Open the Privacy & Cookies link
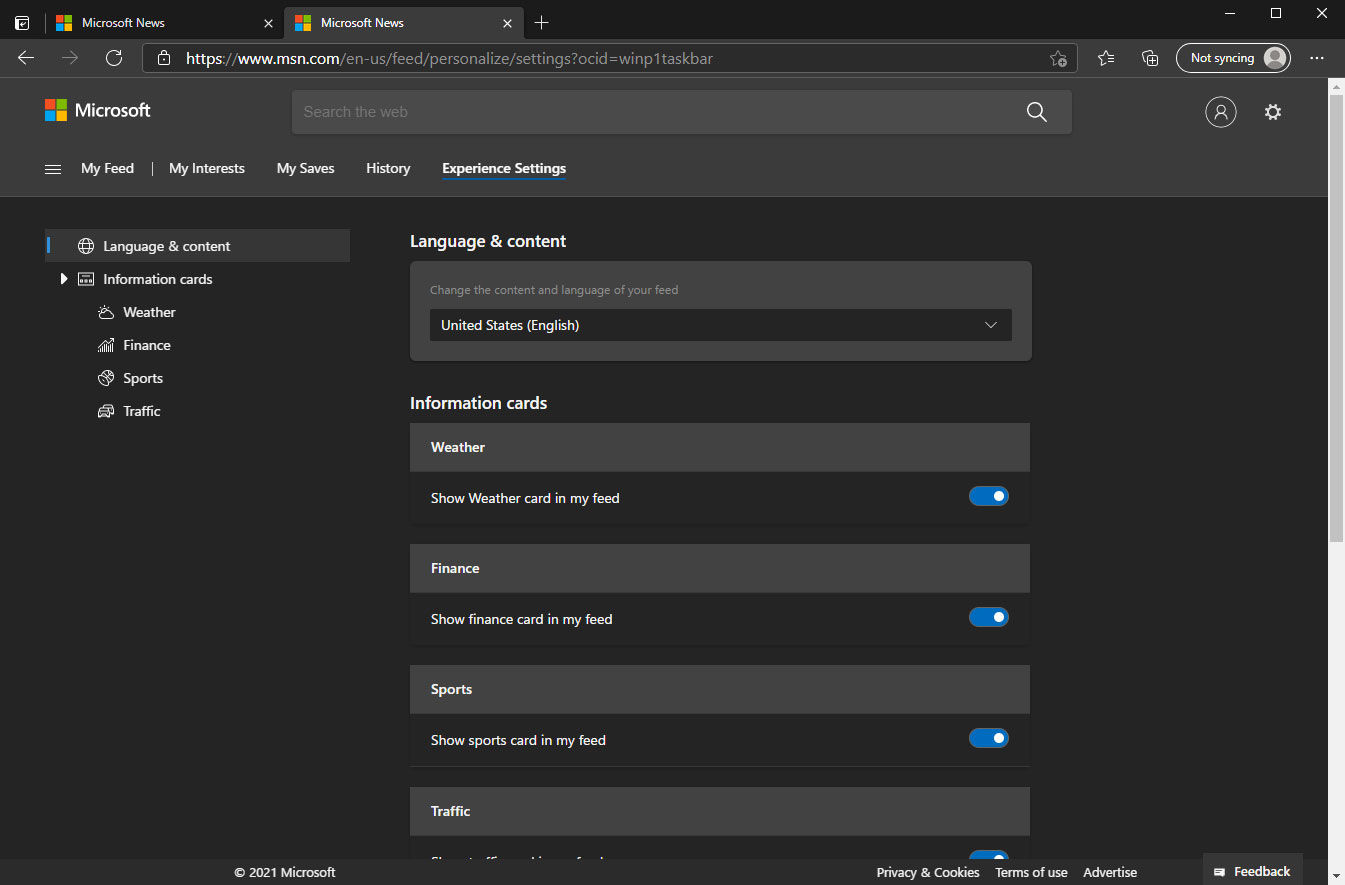Screen dimensions: 1345x885 coord(927,872)
